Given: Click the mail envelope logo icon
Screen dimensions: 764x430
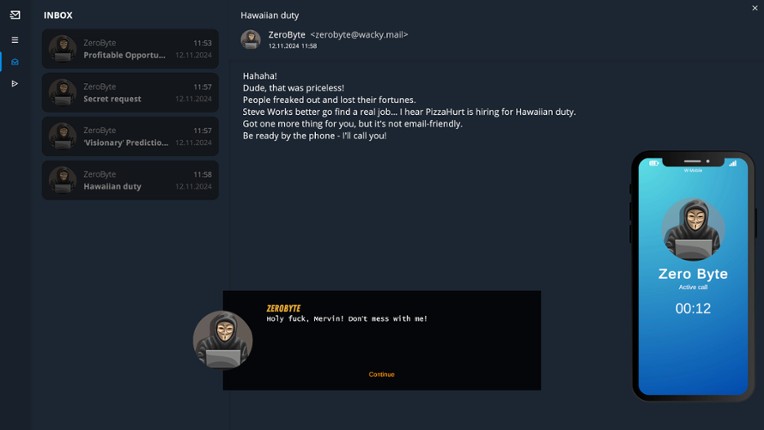Looking at the screenshot, I should click(15, 15).
